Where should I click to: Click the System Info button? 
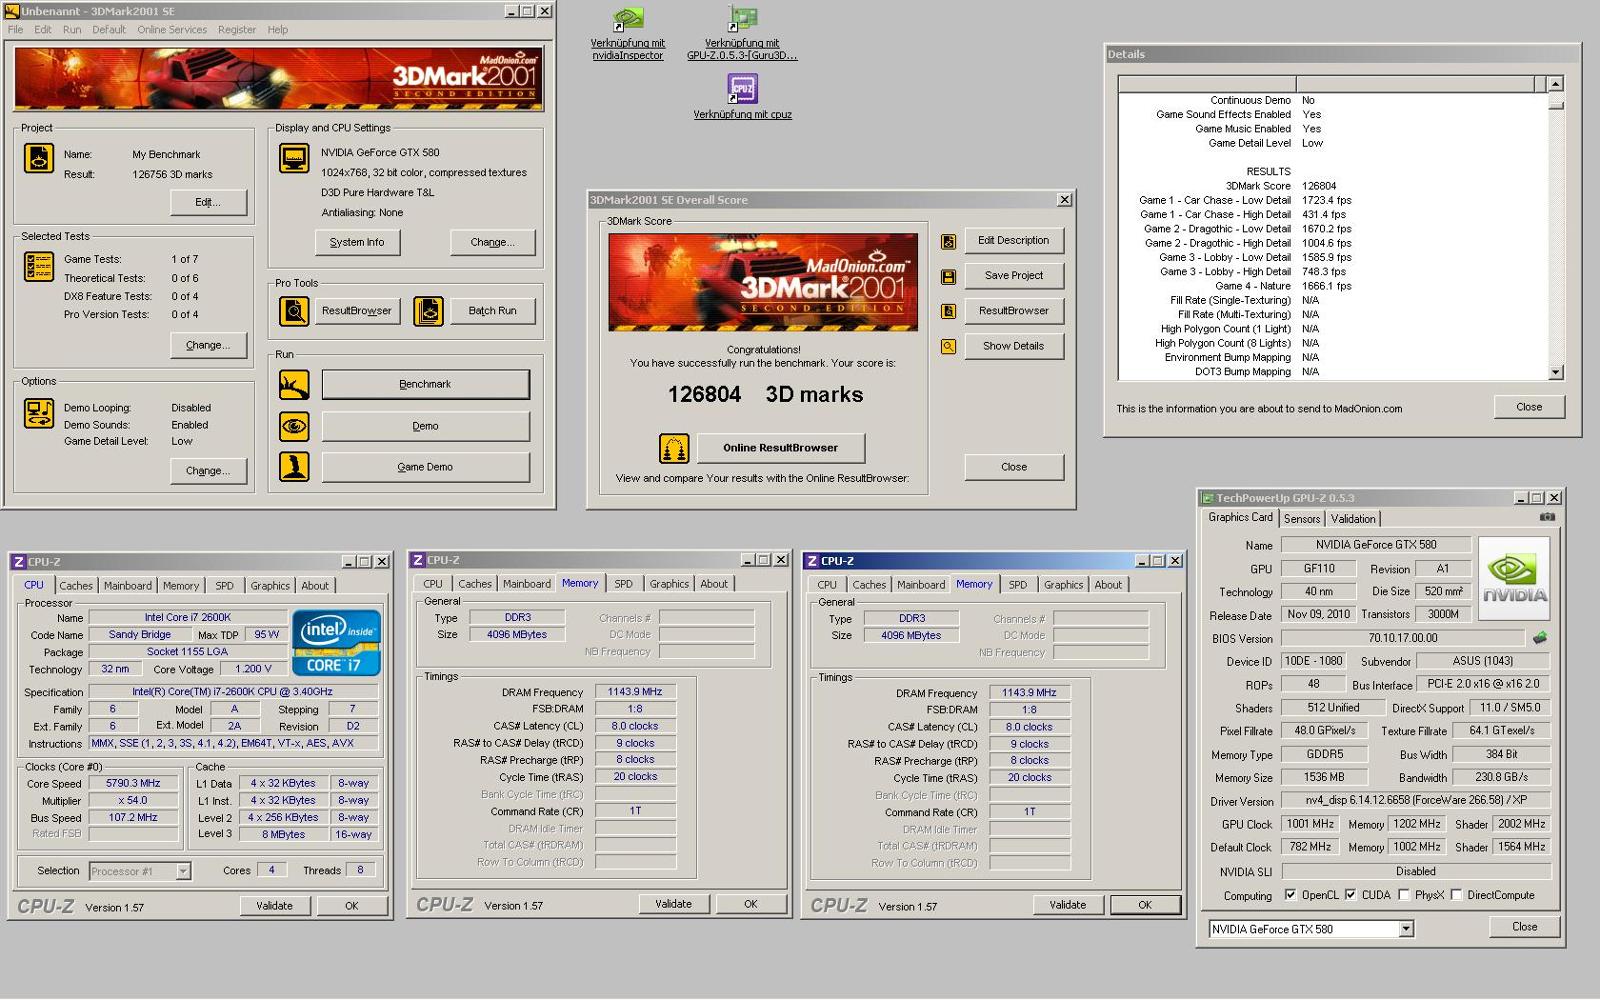point(357,242)
